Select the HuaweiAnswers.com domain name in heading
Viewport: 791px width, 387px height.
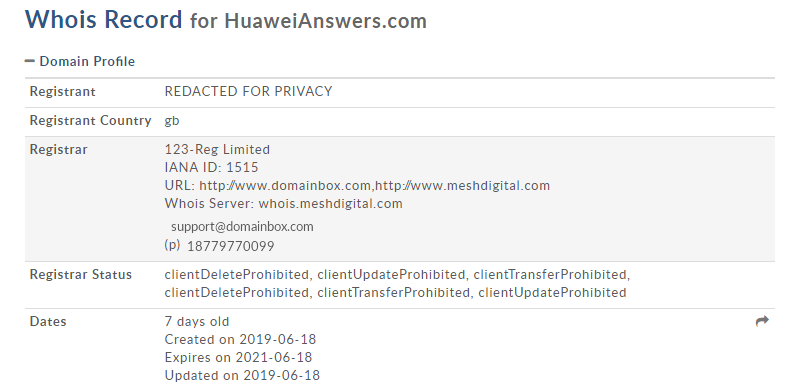[x=325, y=21]
